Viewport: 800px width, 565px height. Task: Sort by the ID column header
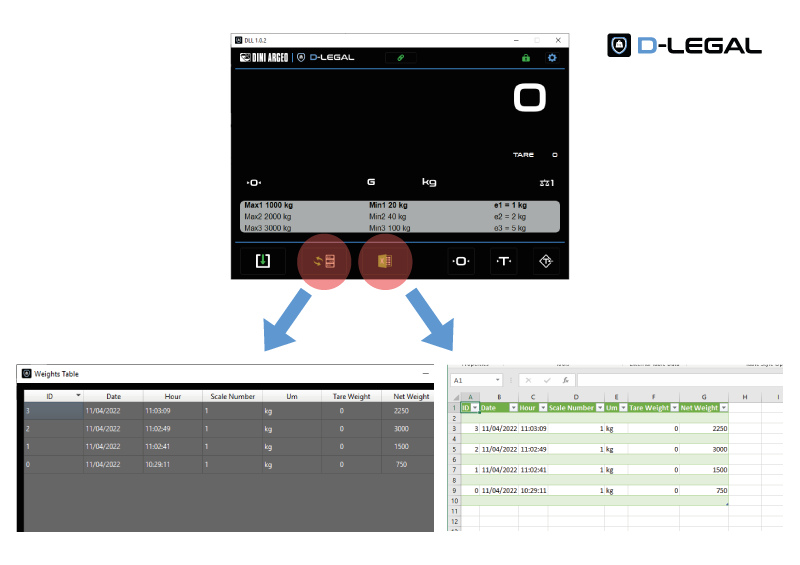(50, 396)
